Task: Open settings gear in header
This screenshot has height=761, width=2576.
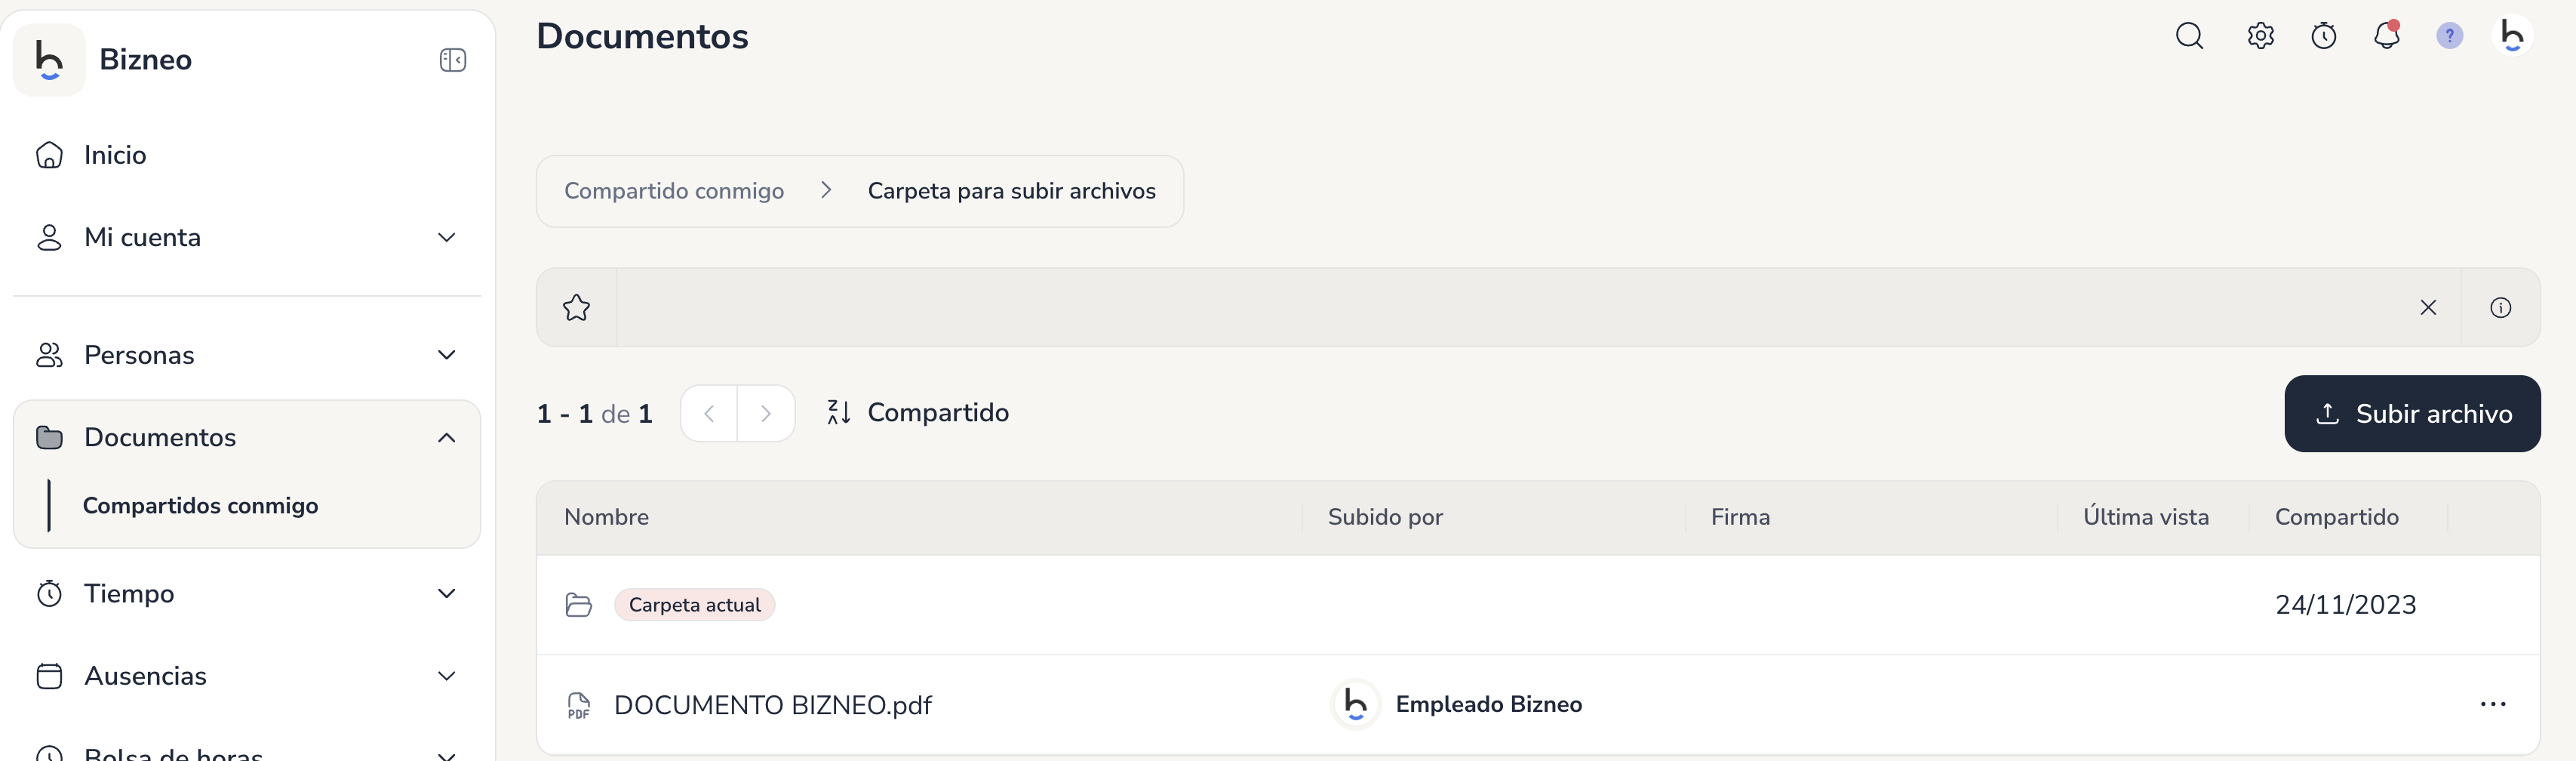Action: 2260,36
